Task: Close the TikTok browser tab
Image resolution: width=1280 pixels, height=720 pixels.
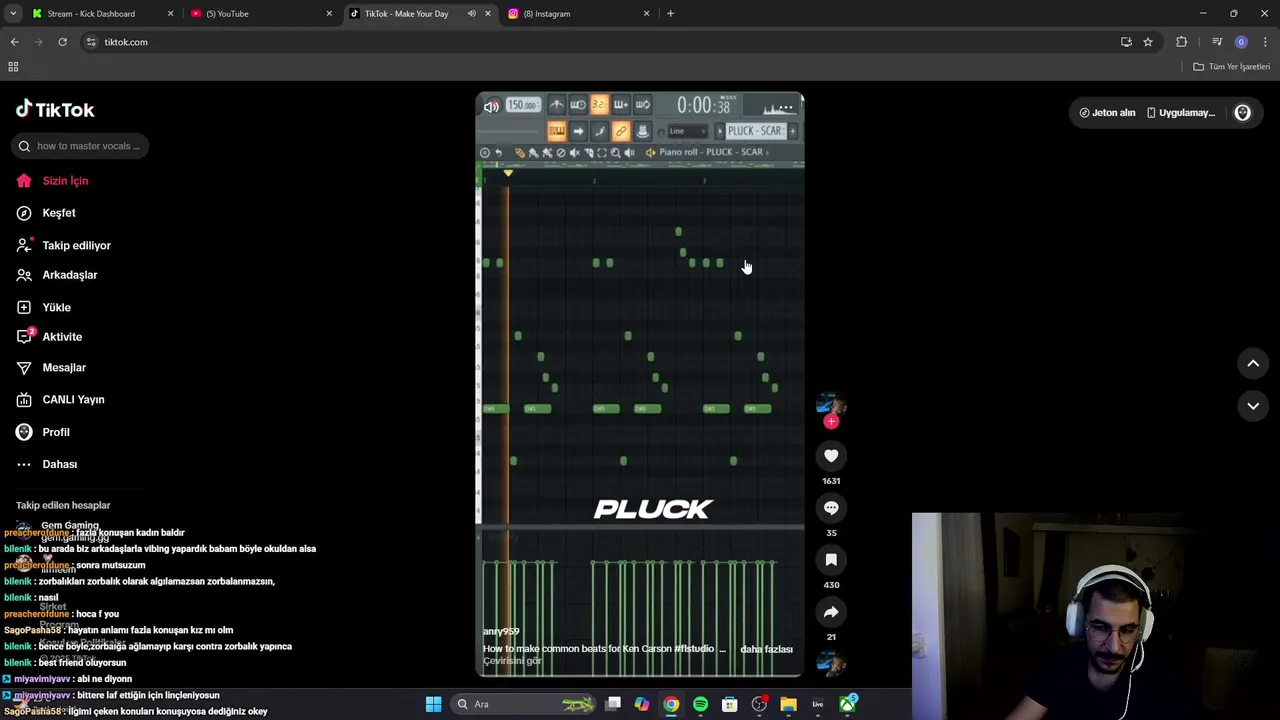Action: [x=488, y=14]
